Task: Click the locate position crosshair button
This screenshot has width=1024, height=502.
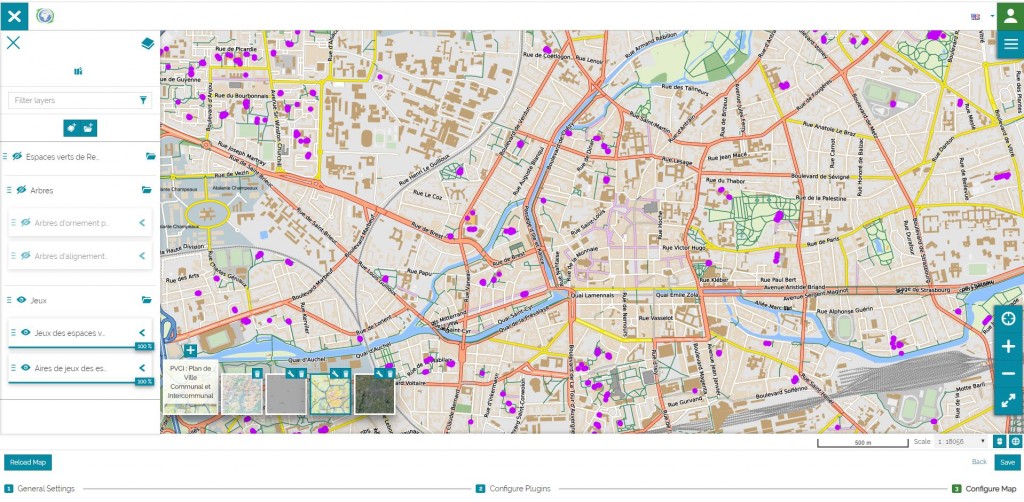Action: (x=1008, y=319)
